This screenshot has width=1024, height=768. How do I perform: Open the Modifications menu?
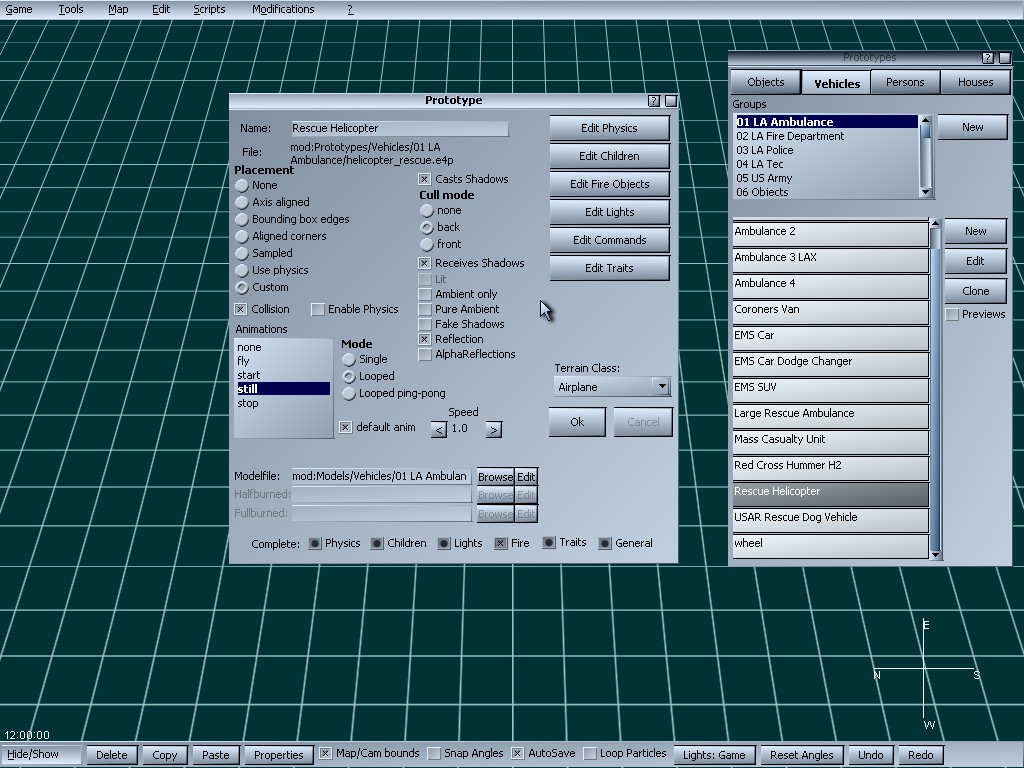283,9
